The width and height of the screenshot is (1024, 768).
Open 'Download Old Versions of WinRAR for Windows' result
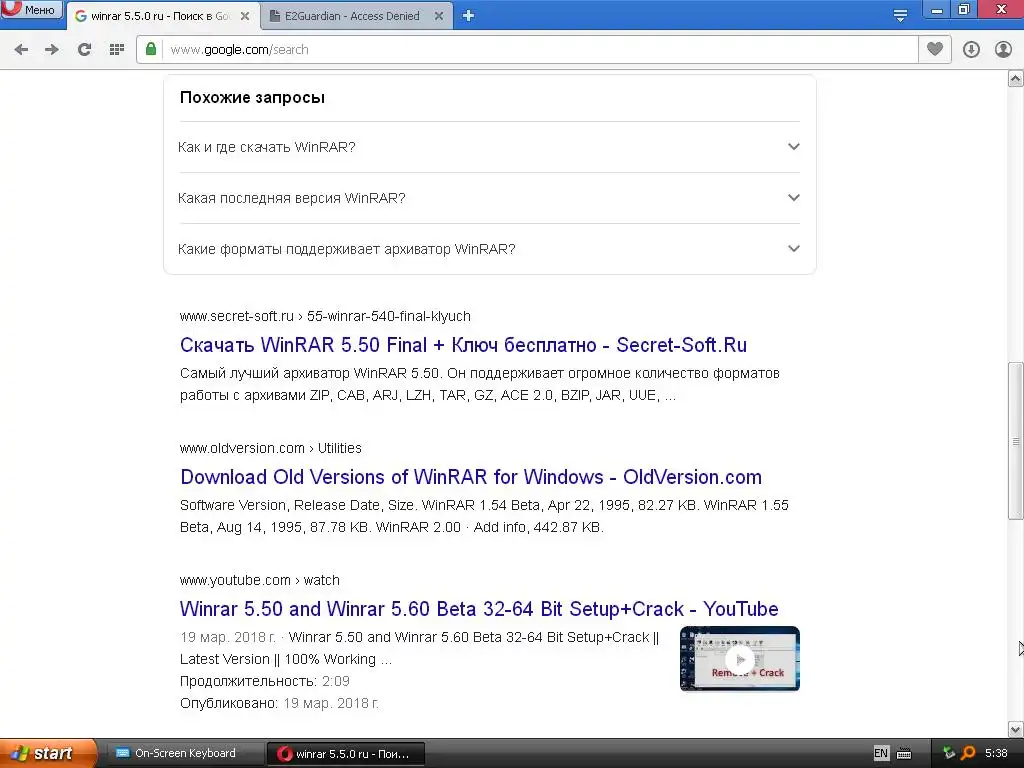[x=471, y=477]
